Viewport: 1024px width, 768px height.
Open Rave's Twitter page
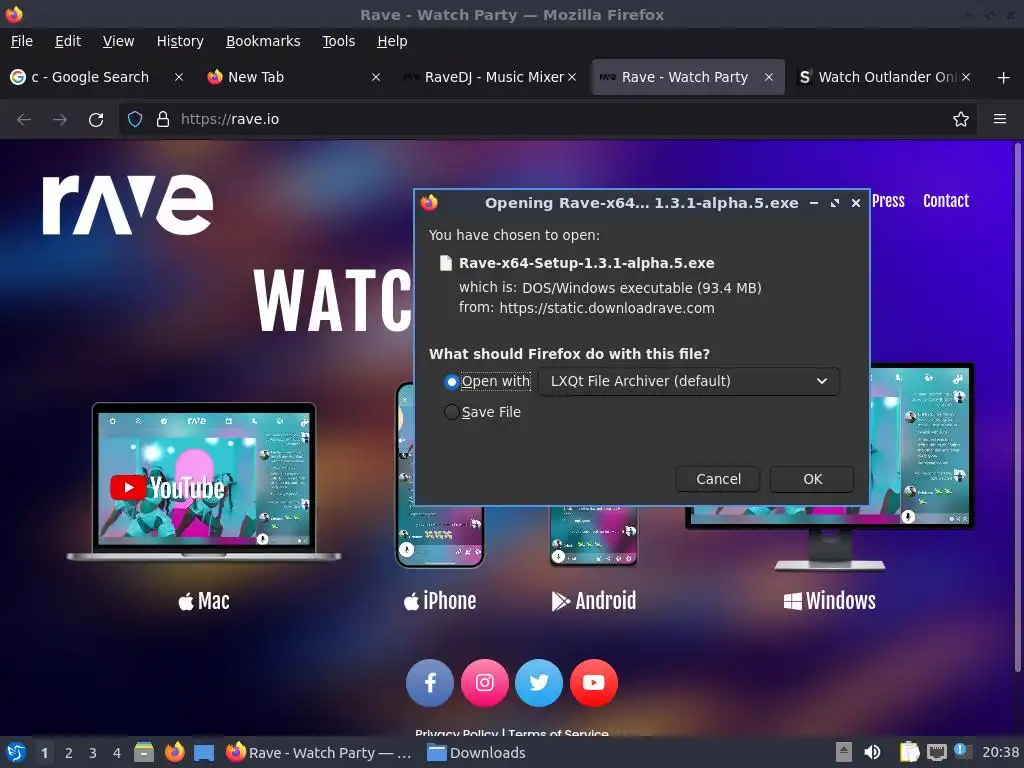tap(539, 683)
